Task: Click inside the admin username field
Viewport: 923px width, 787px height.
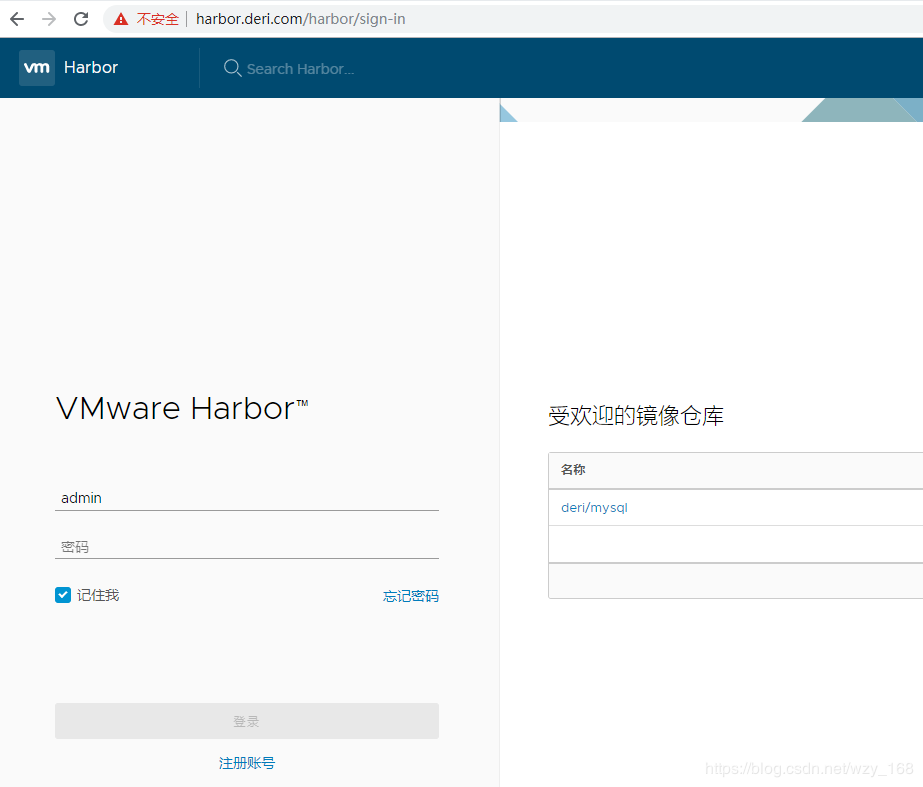Action: (246, 497)
